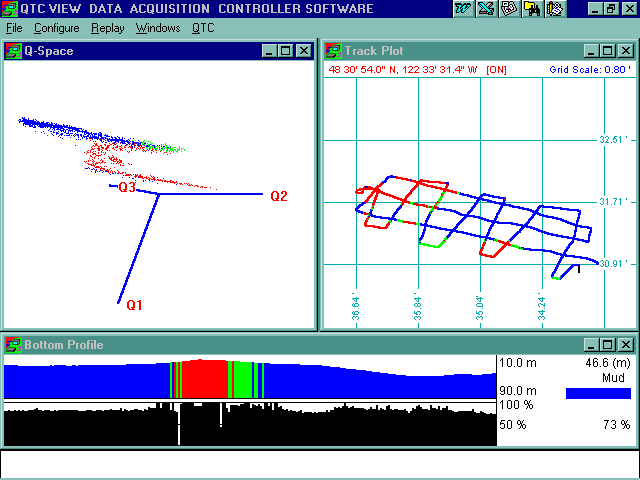
Task: Open the File menu
Action: pos(14,28)
